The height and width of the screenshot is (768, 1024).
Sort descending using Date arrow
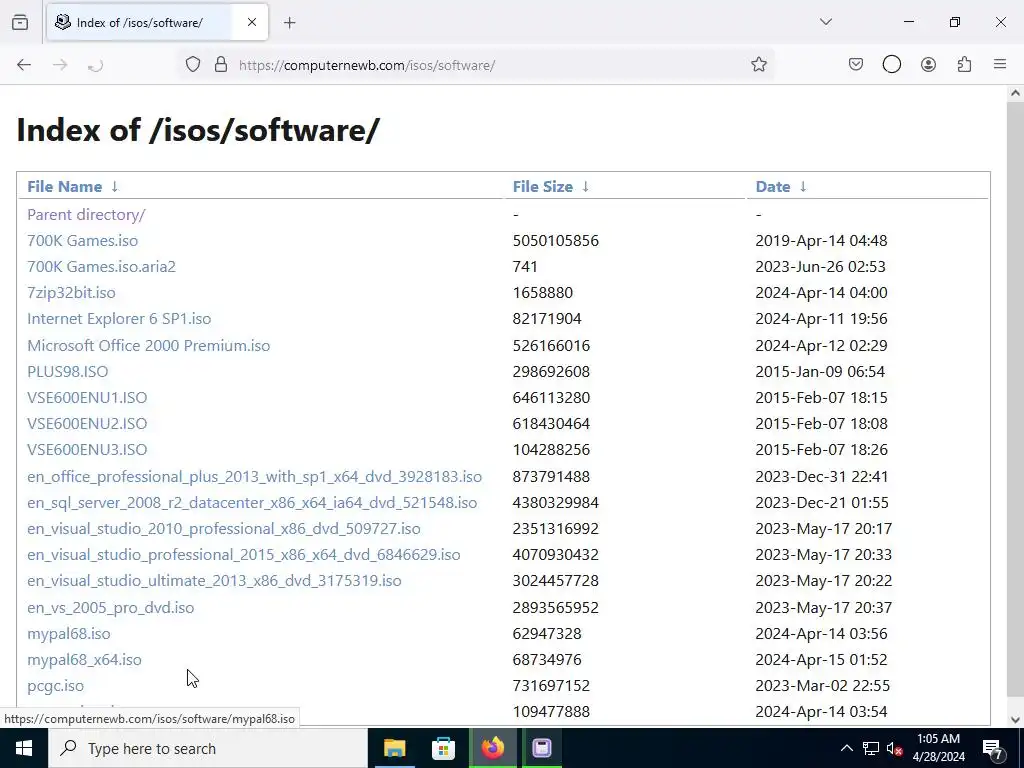click(803, 186)
